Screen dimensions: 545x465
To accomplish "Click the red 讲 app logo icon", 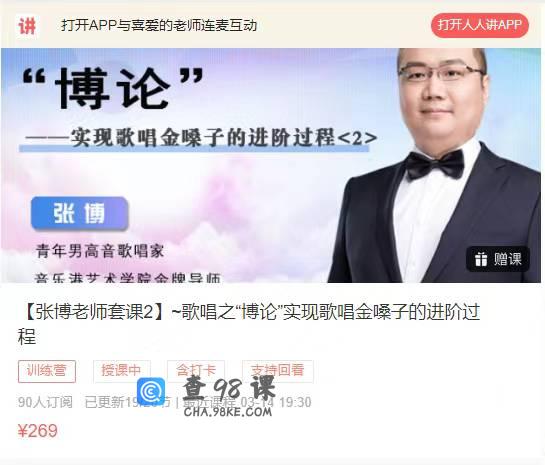I will pyautogui.click(x=27, y=26).
